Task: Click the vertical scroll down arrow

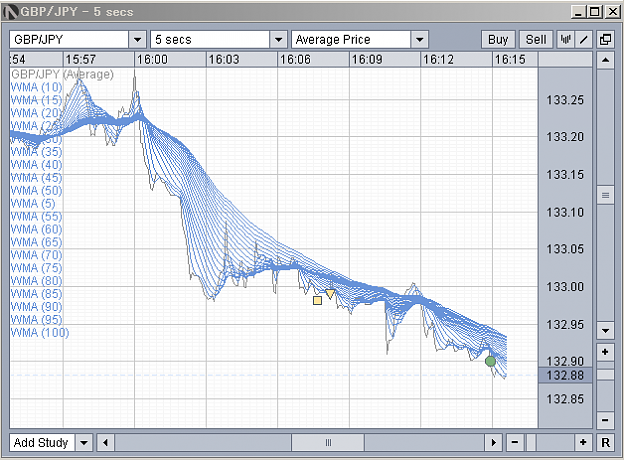Action: point(605,330)
